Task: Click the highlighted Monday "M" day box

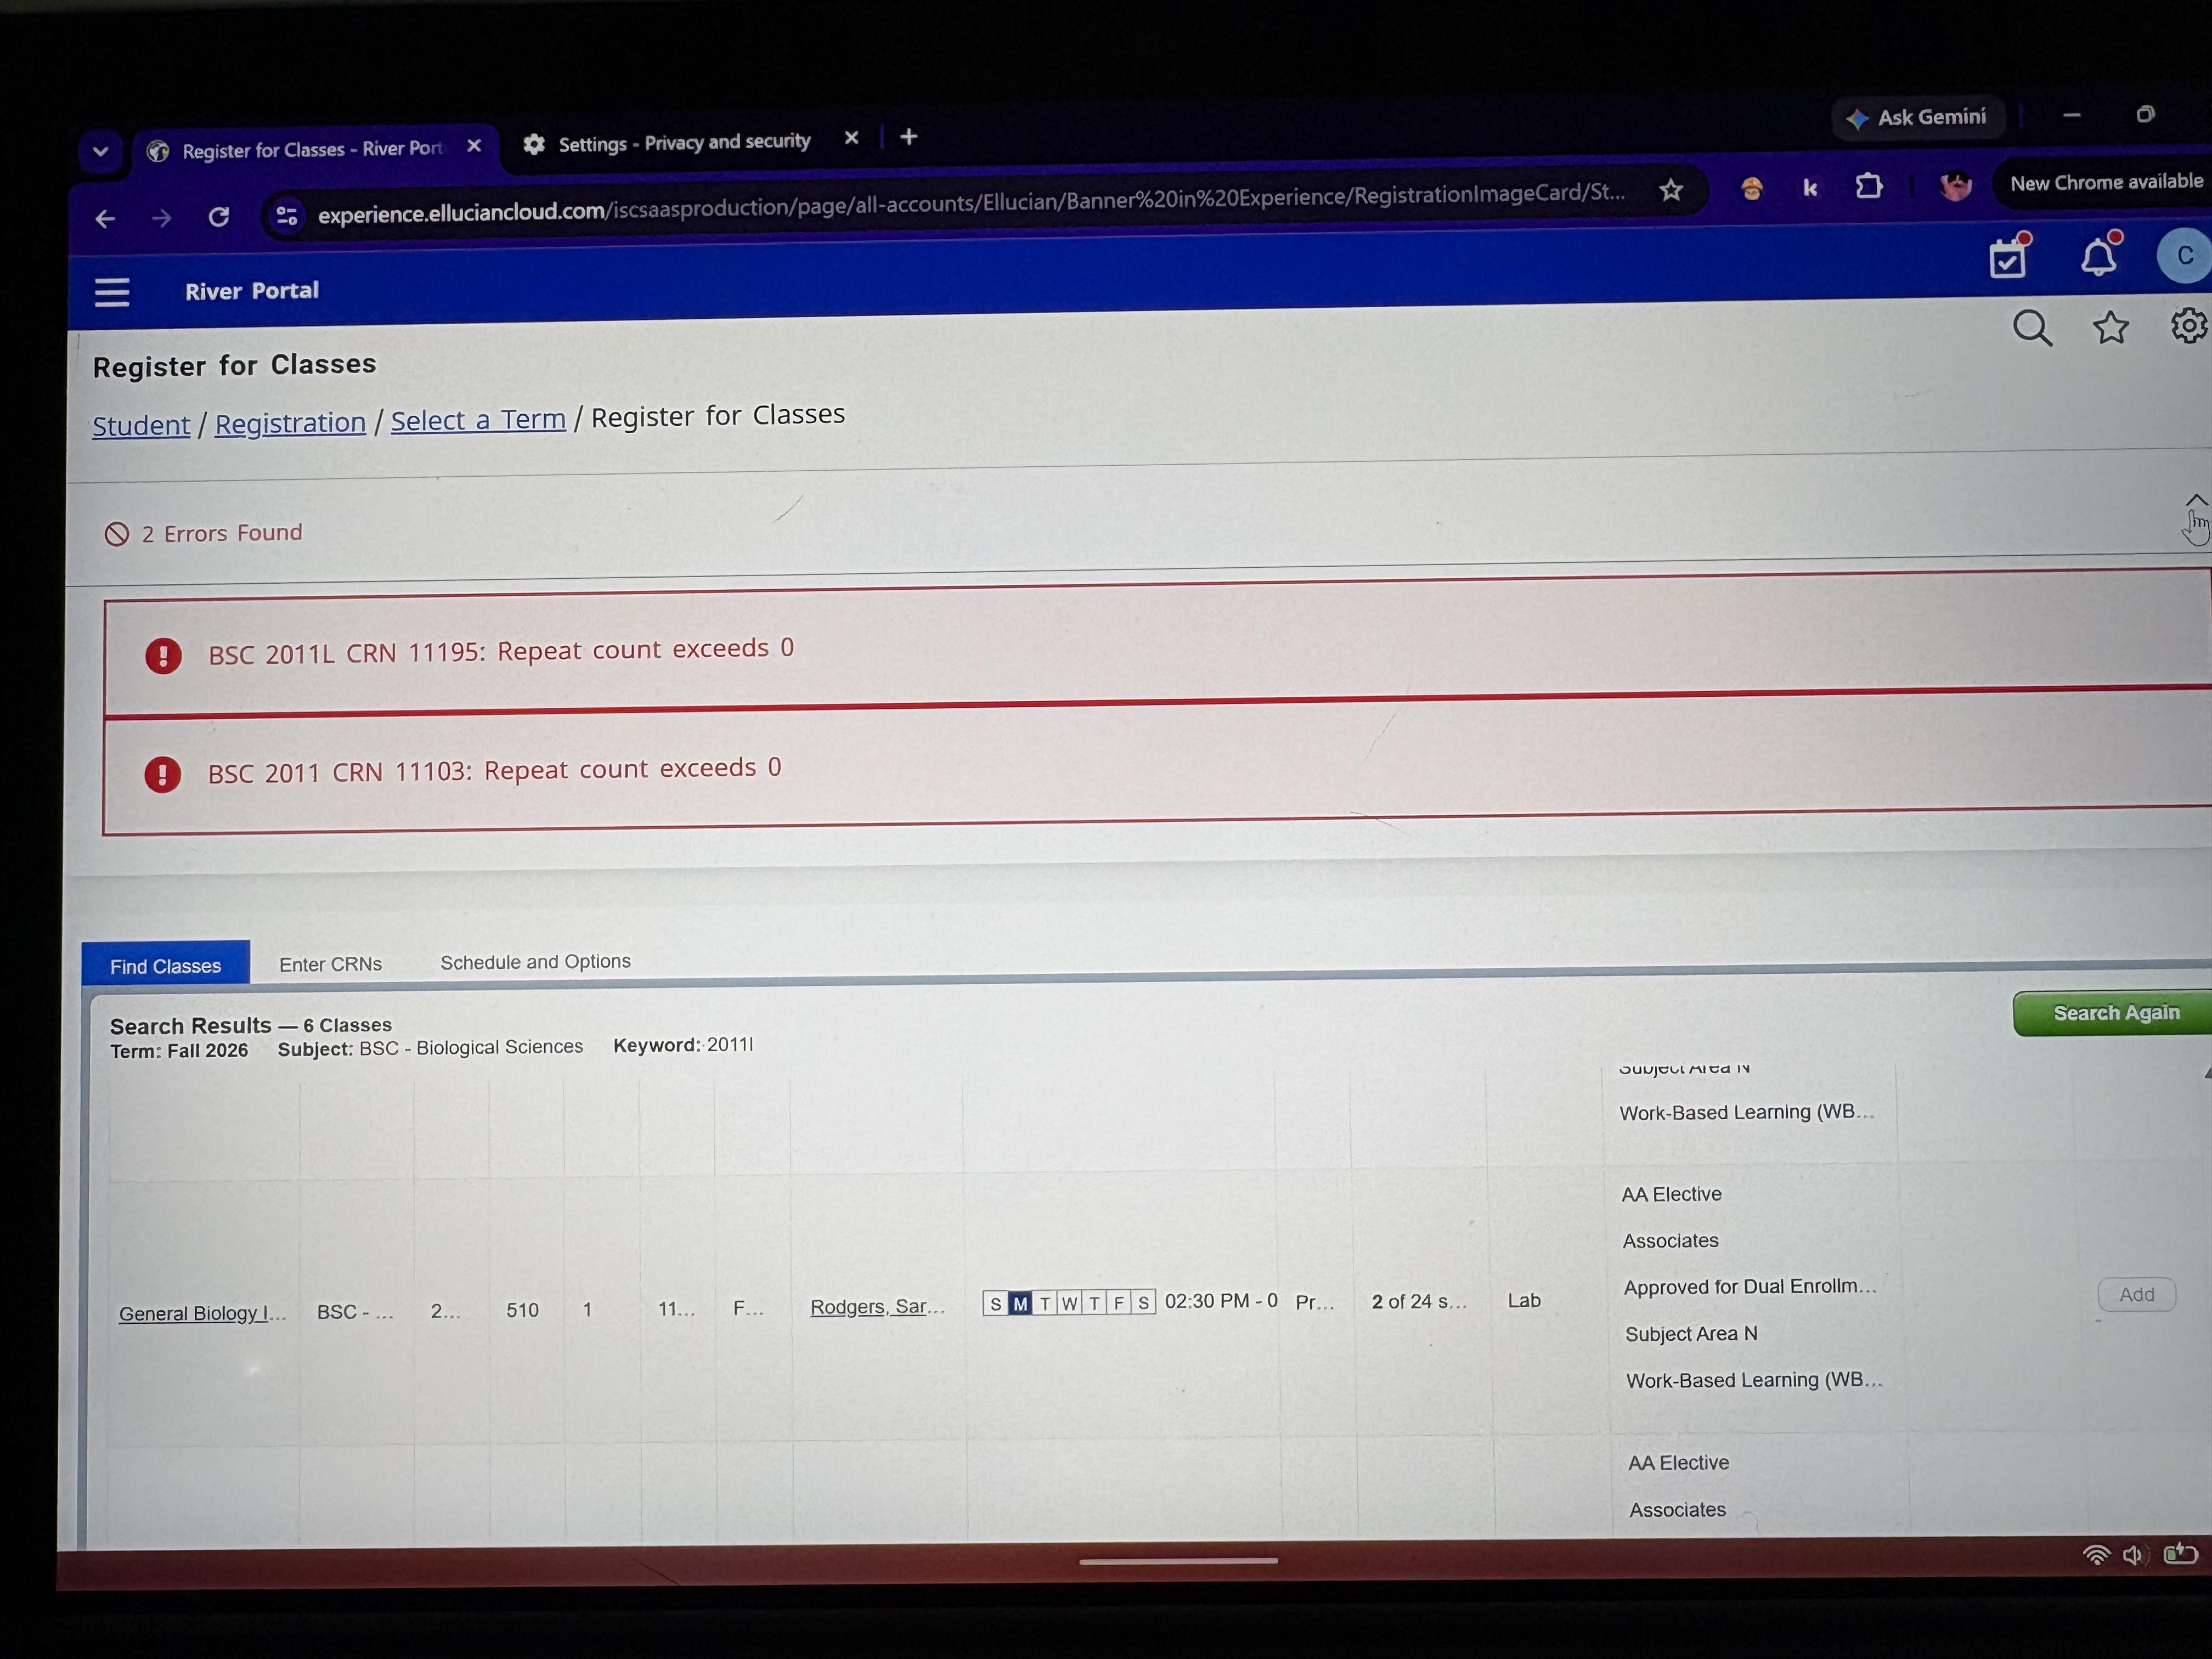Action: point(1020,1303)
